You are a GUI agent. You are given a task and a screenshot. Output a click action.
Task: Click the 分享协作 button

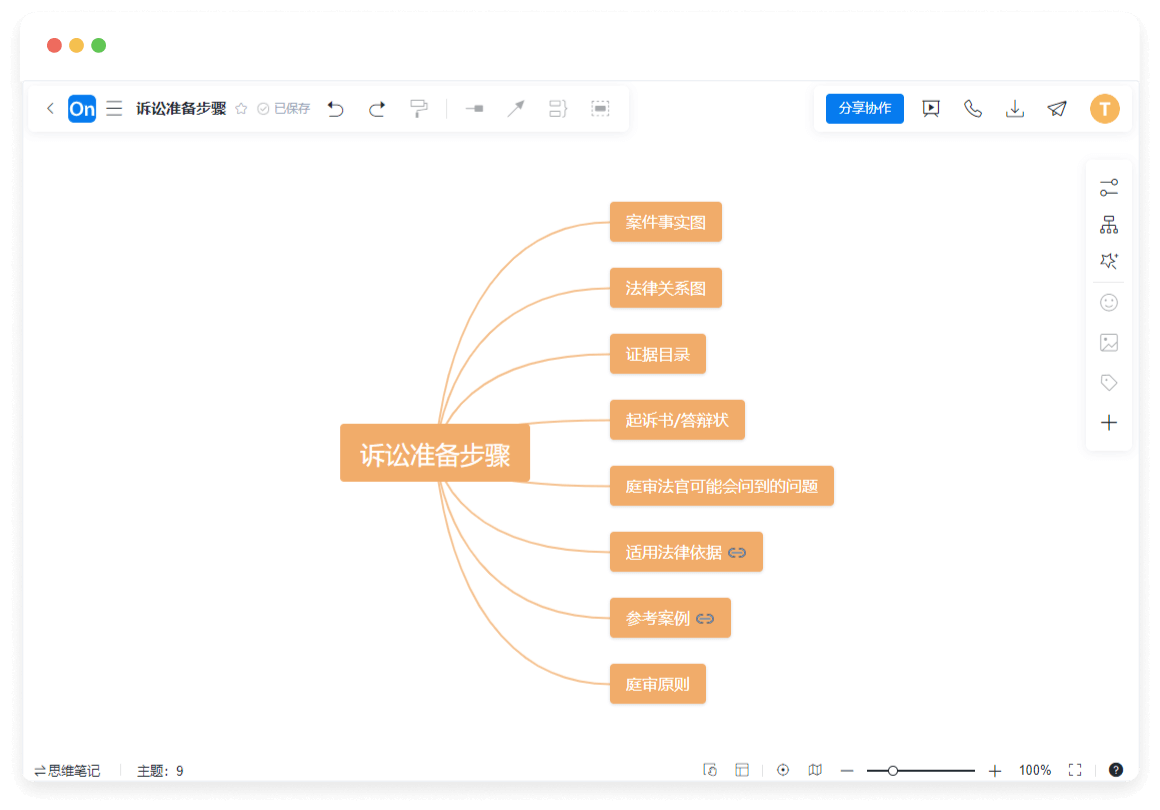pos(864,108)
